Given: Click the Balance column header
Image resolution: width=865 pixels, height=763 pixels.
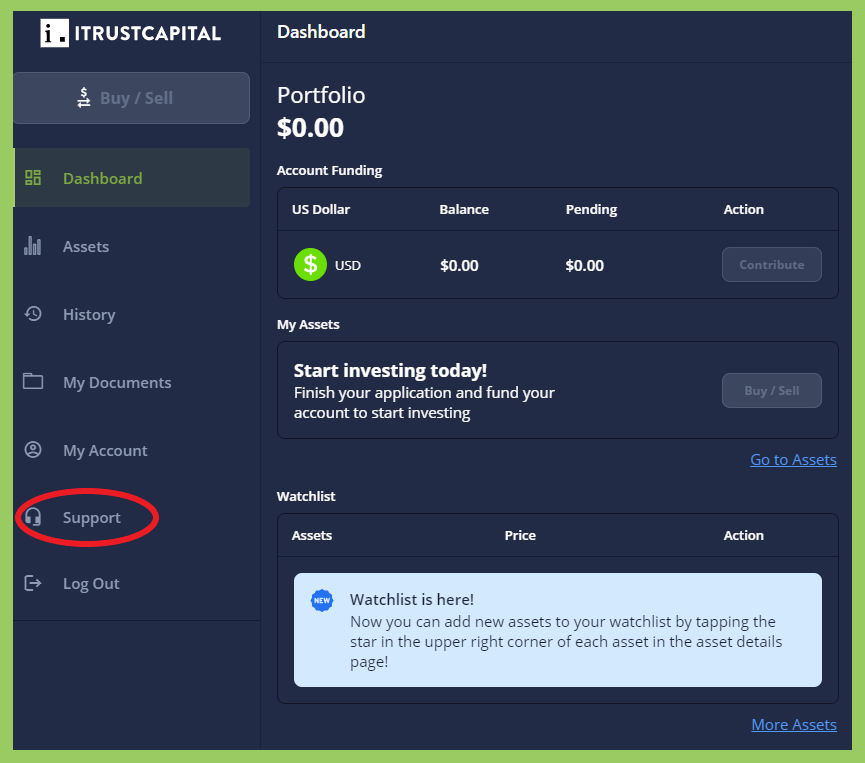Looking at the screenshot, I should pos(464,210).
